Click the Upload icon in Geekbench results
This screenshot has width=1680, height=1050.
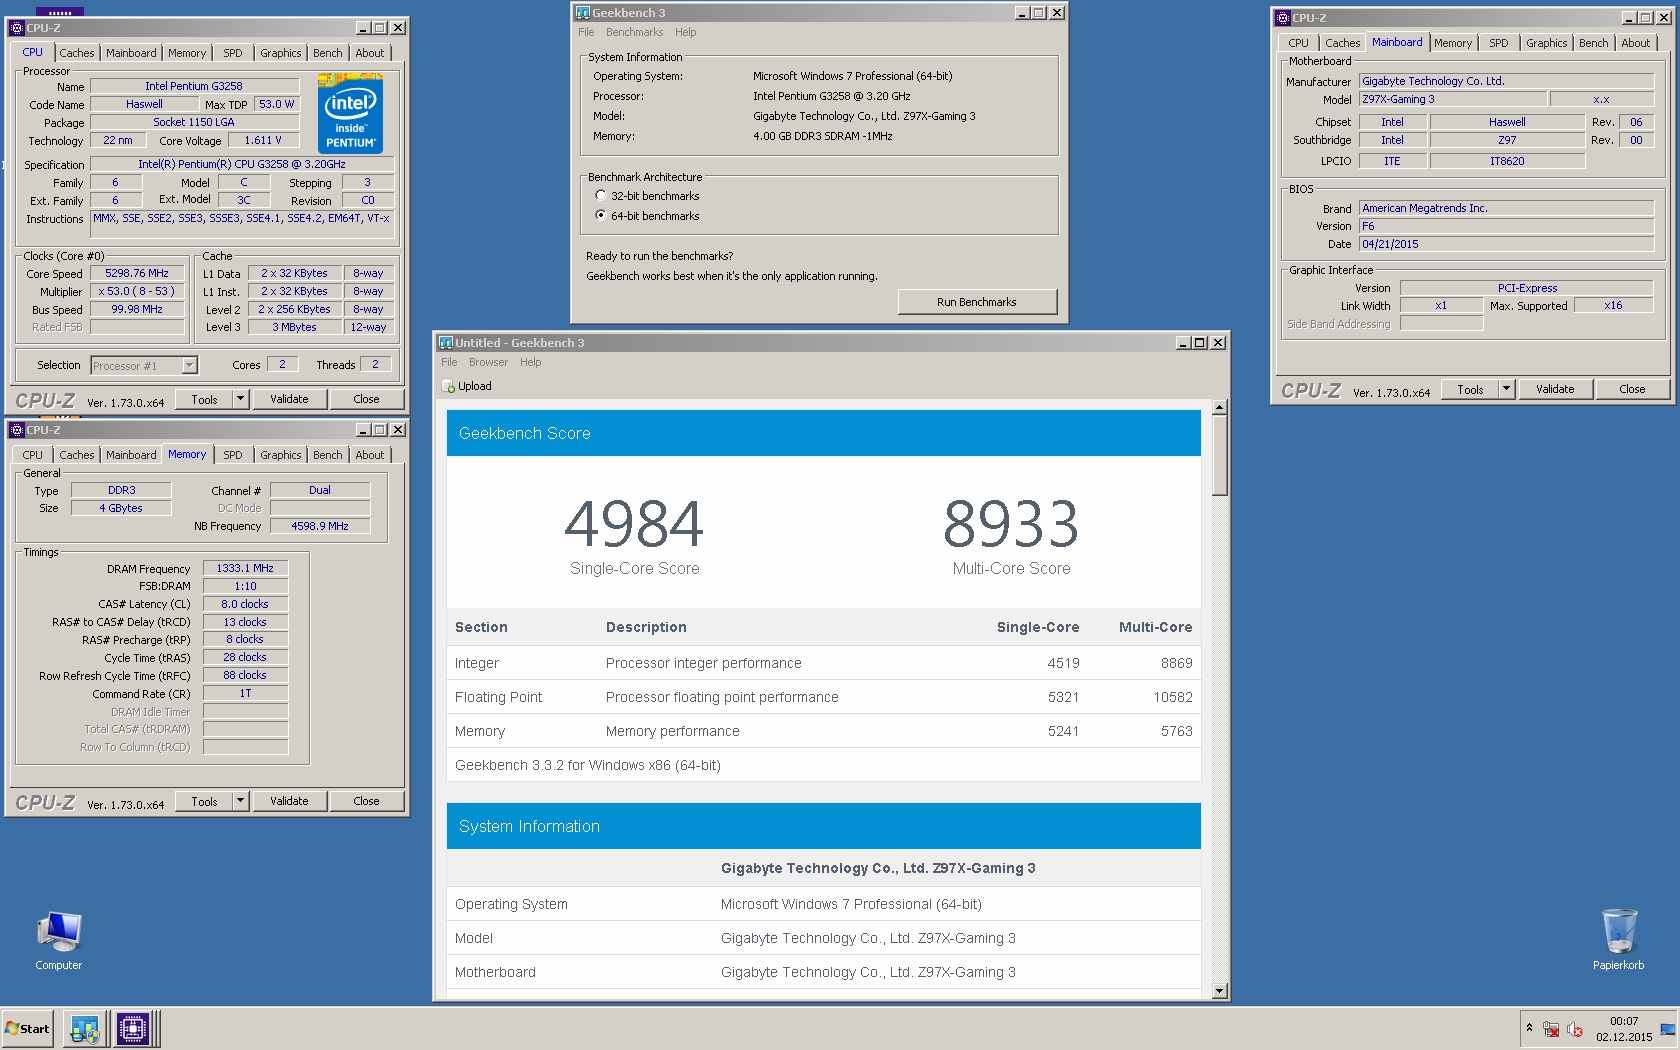[x=449, y=386]
